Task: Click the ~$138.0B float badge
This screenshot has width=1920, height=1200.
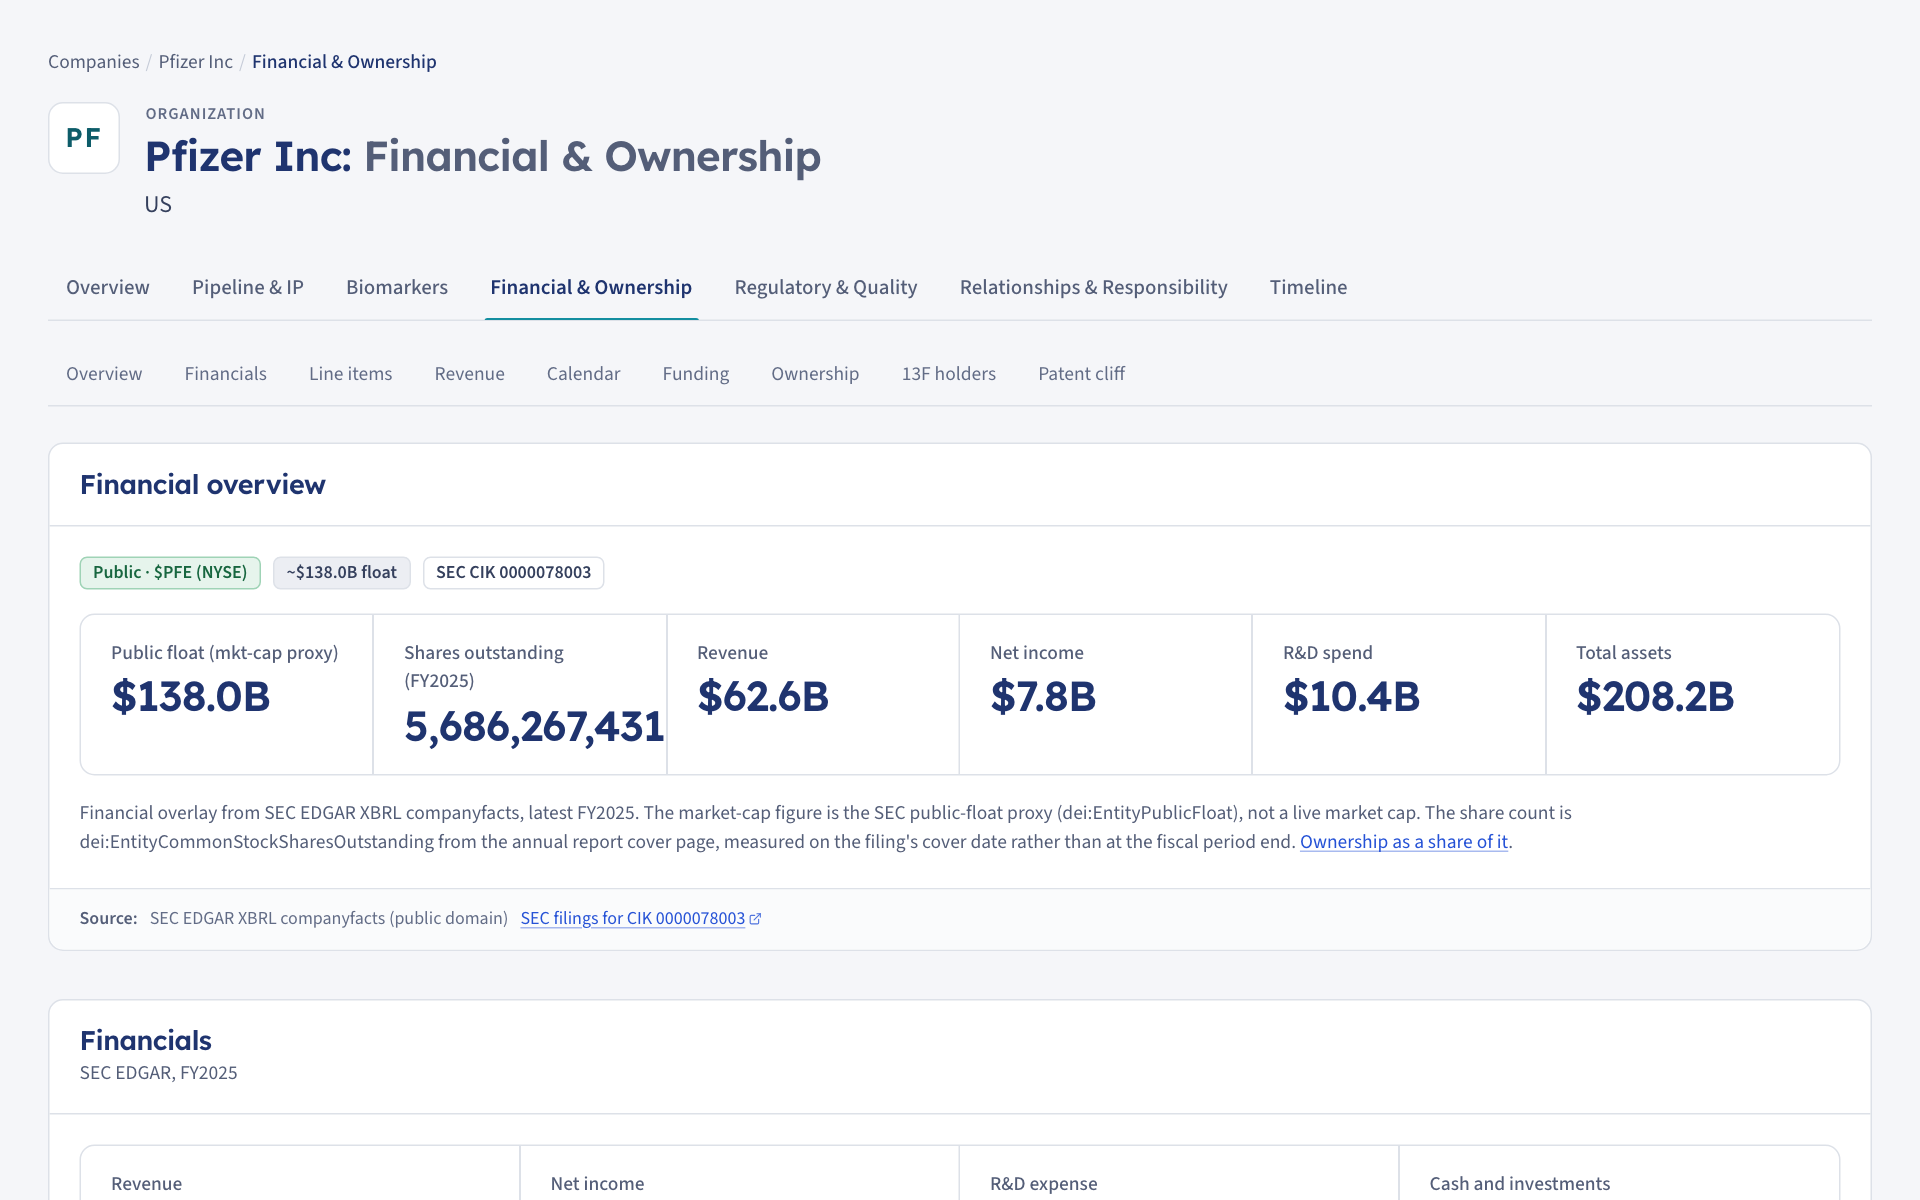Action: (342, 573)
